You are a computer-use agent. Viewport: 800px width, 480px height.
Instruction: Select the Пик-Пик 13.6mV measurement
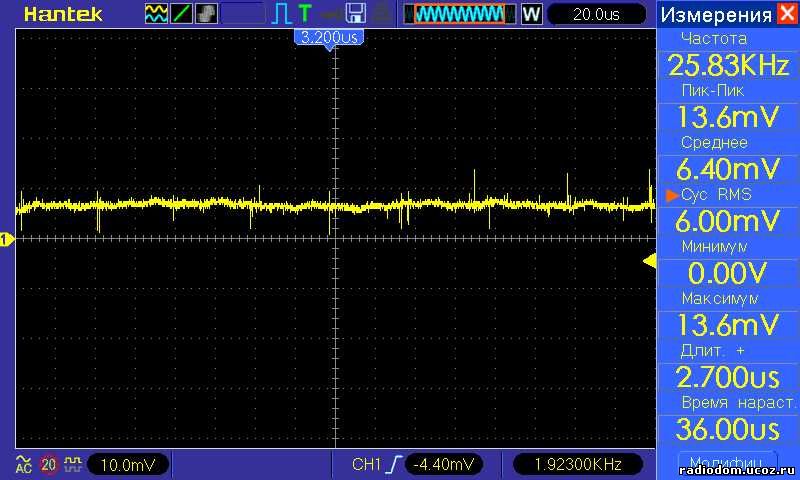(728, 107)
